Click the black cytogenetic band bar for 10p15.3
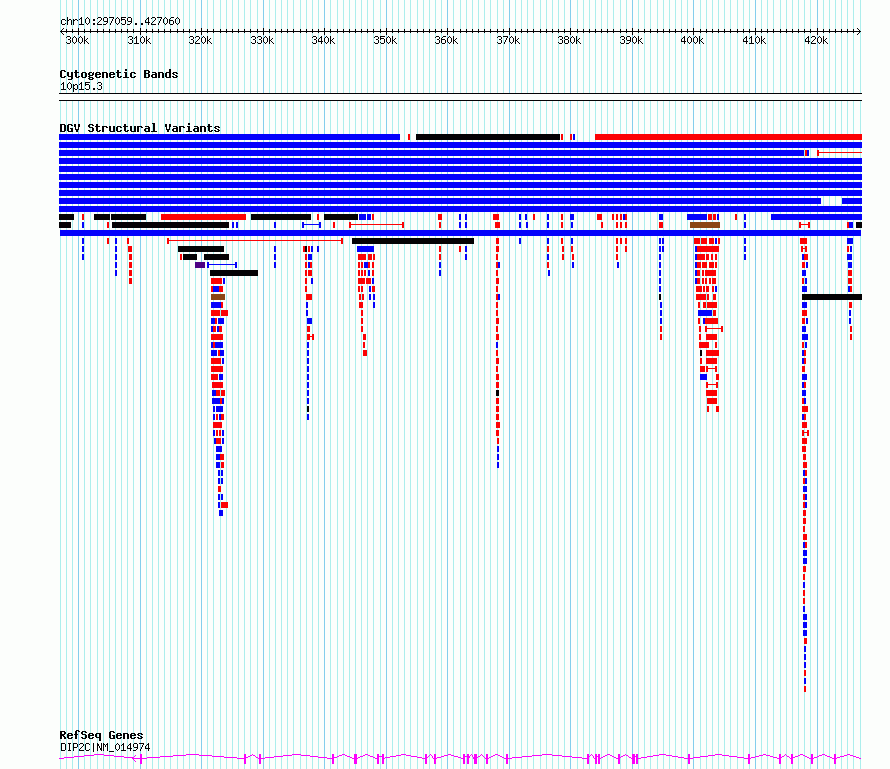The height and width of the screenshot is (769, 890). [x=460, y=97]
